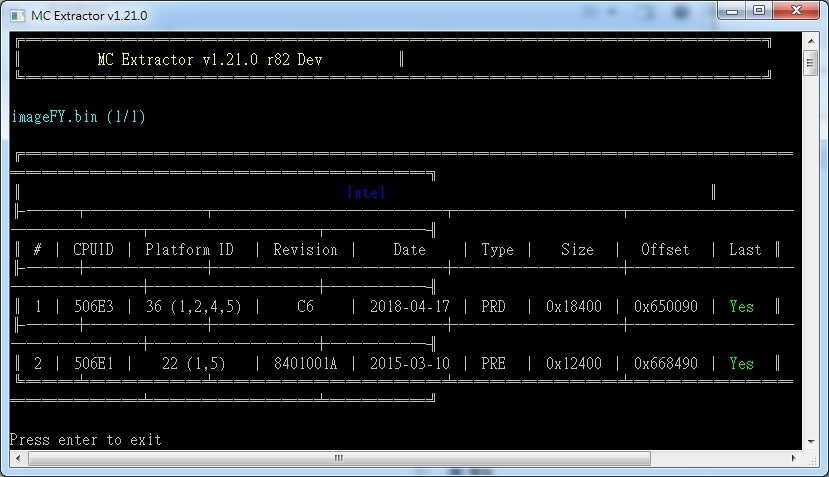Click the vertical scrollbar thumb
829x477 pixels.
(810, 63)
